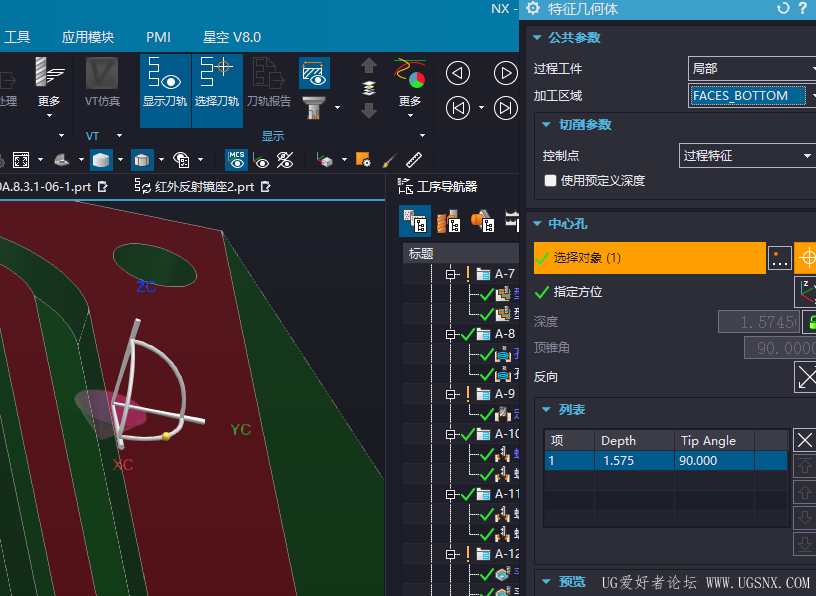Jump to toolpath start (skip back)
Viewport: 816px width, 596px height.
[x=458, y=108]
